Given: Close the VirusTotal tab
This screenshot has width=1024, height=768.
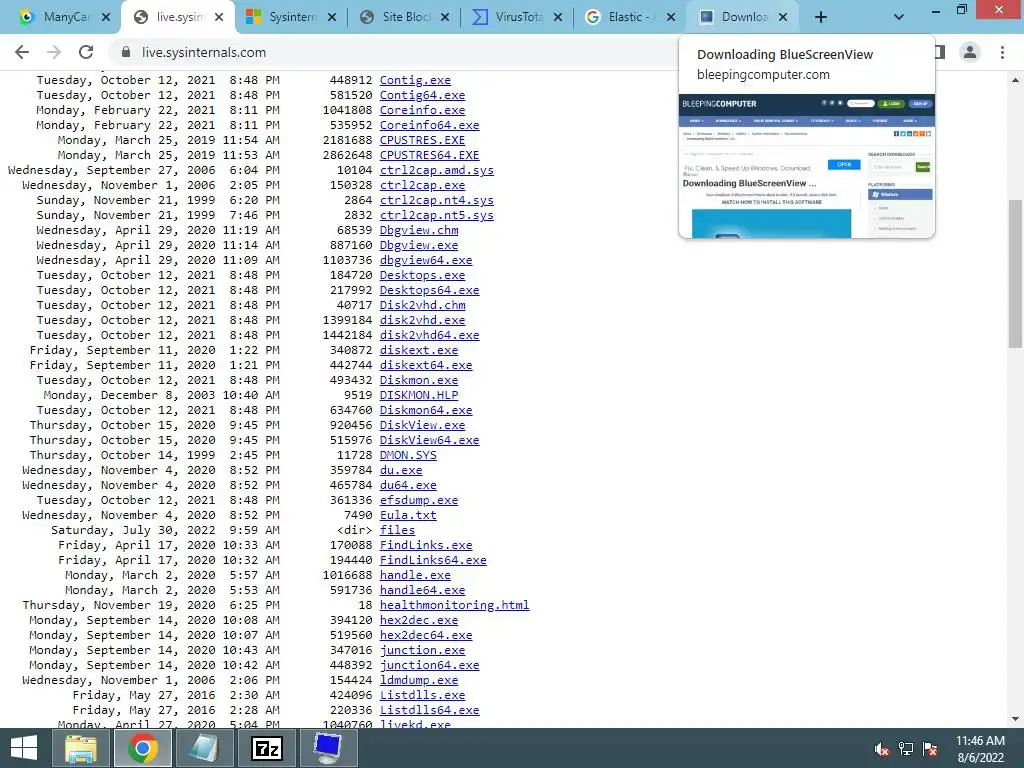Looking at the screenshot, I should point(558,18).
